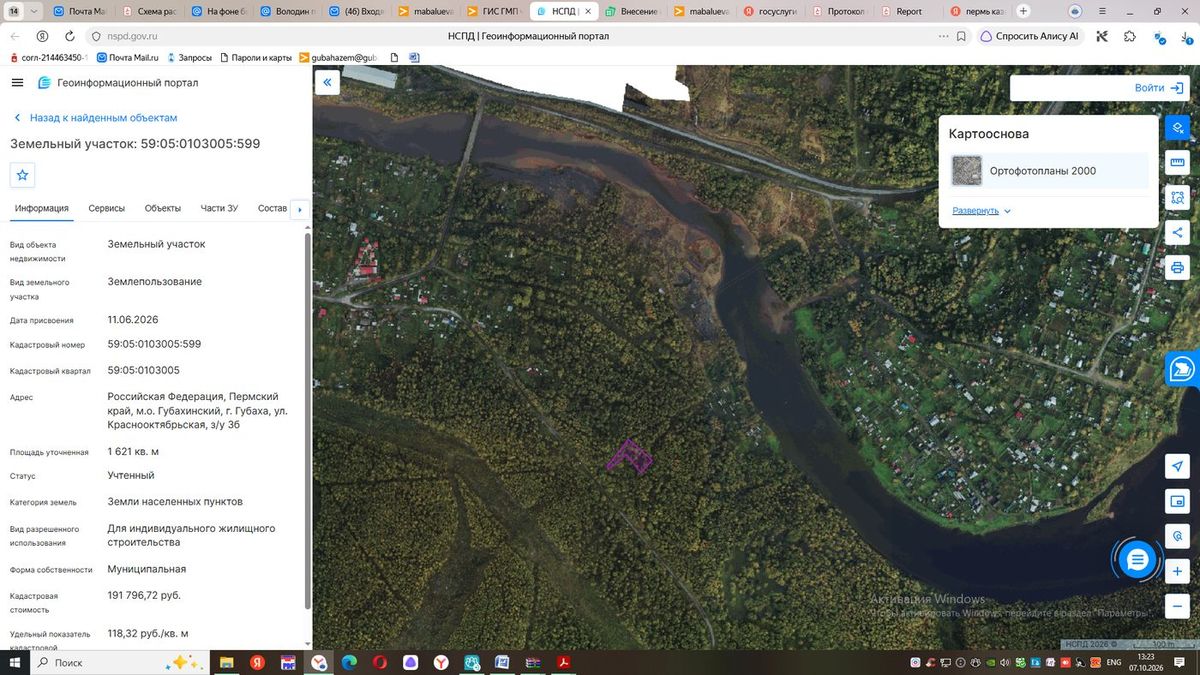The height and width of the screenshot is (675, 1200).
Task: Open the Windows Start menu
Action: click(15, 663)
